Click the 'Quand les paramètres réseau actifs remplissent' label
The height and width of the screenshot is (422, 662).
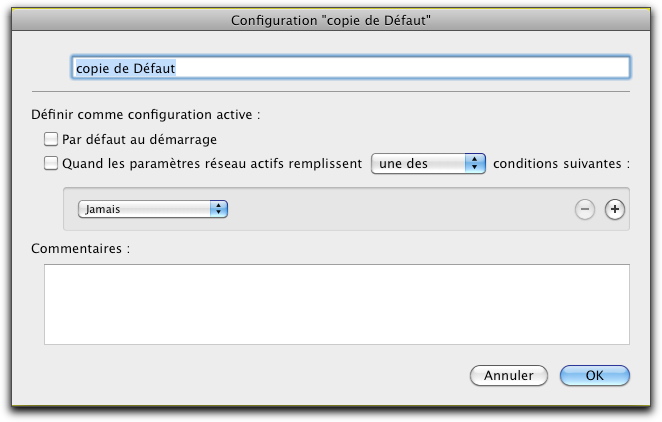click(x=212, y=164)
